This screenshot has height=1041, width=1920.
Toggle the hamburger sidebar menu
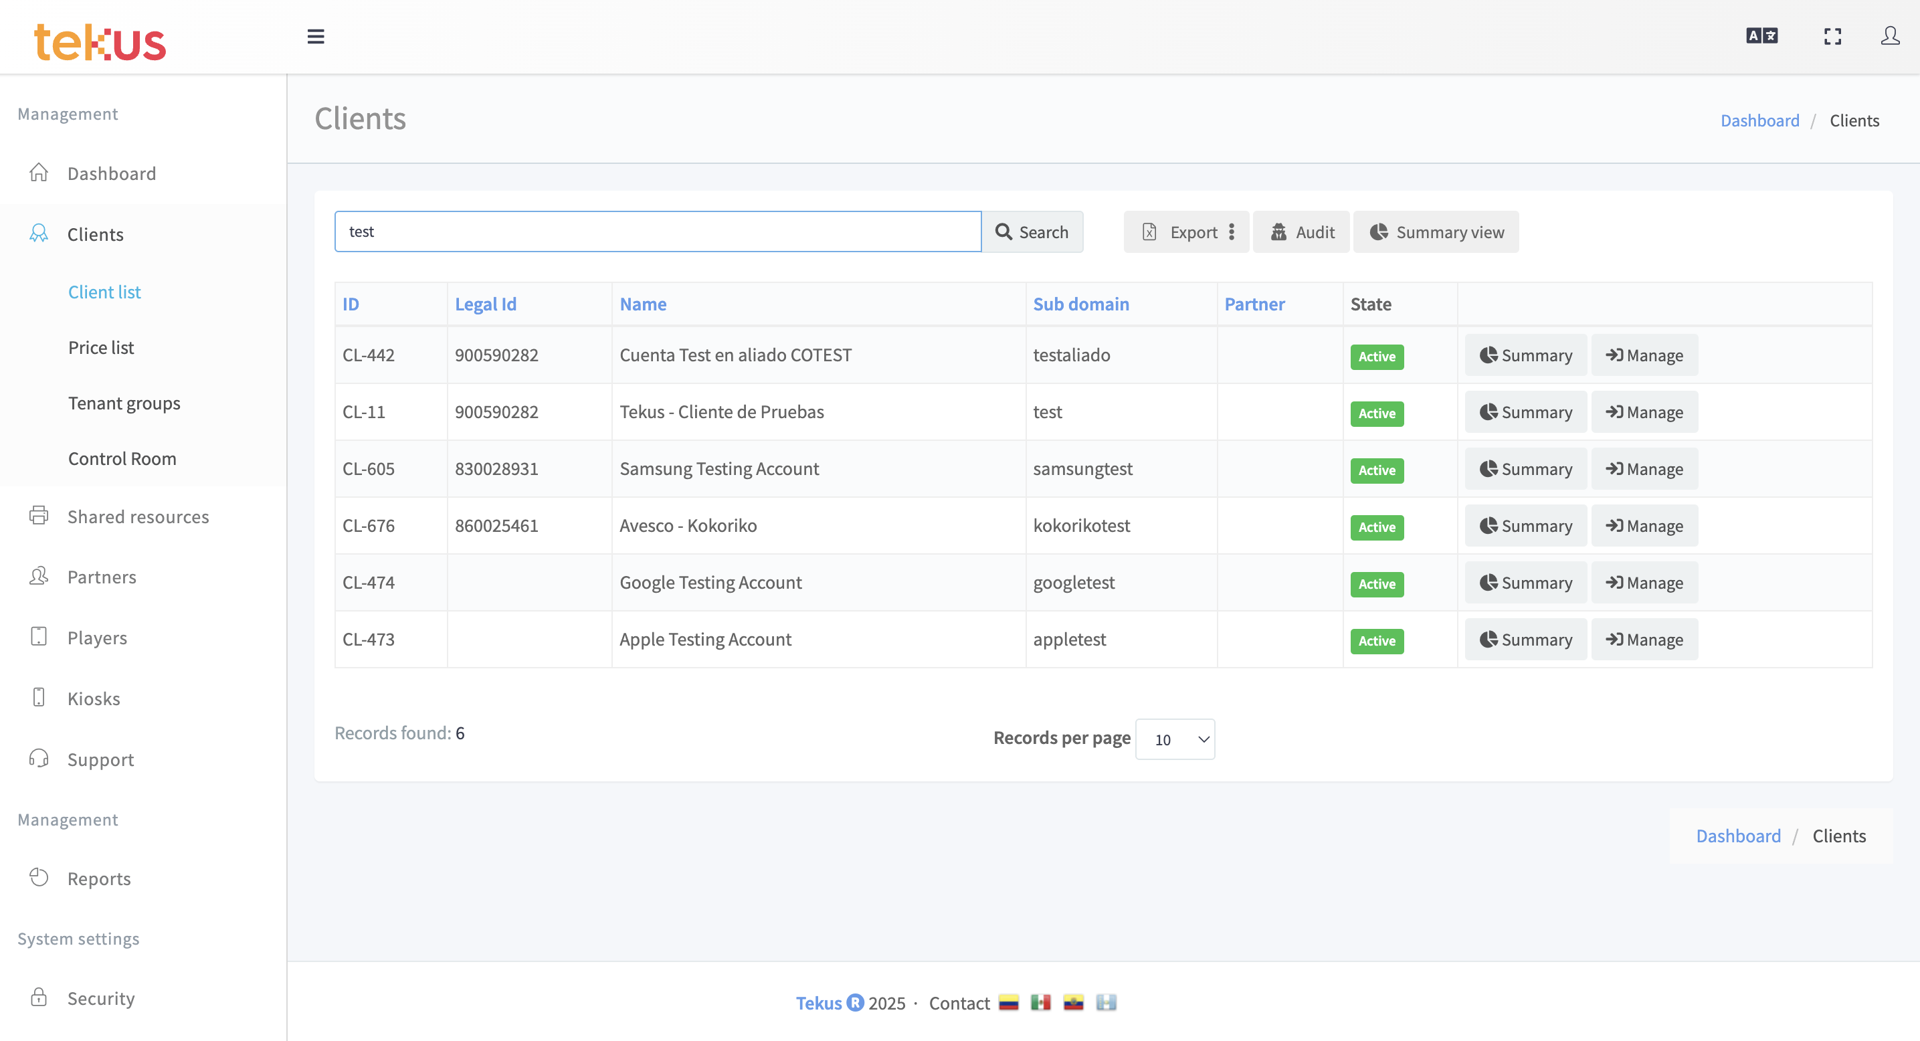[316, 37]
